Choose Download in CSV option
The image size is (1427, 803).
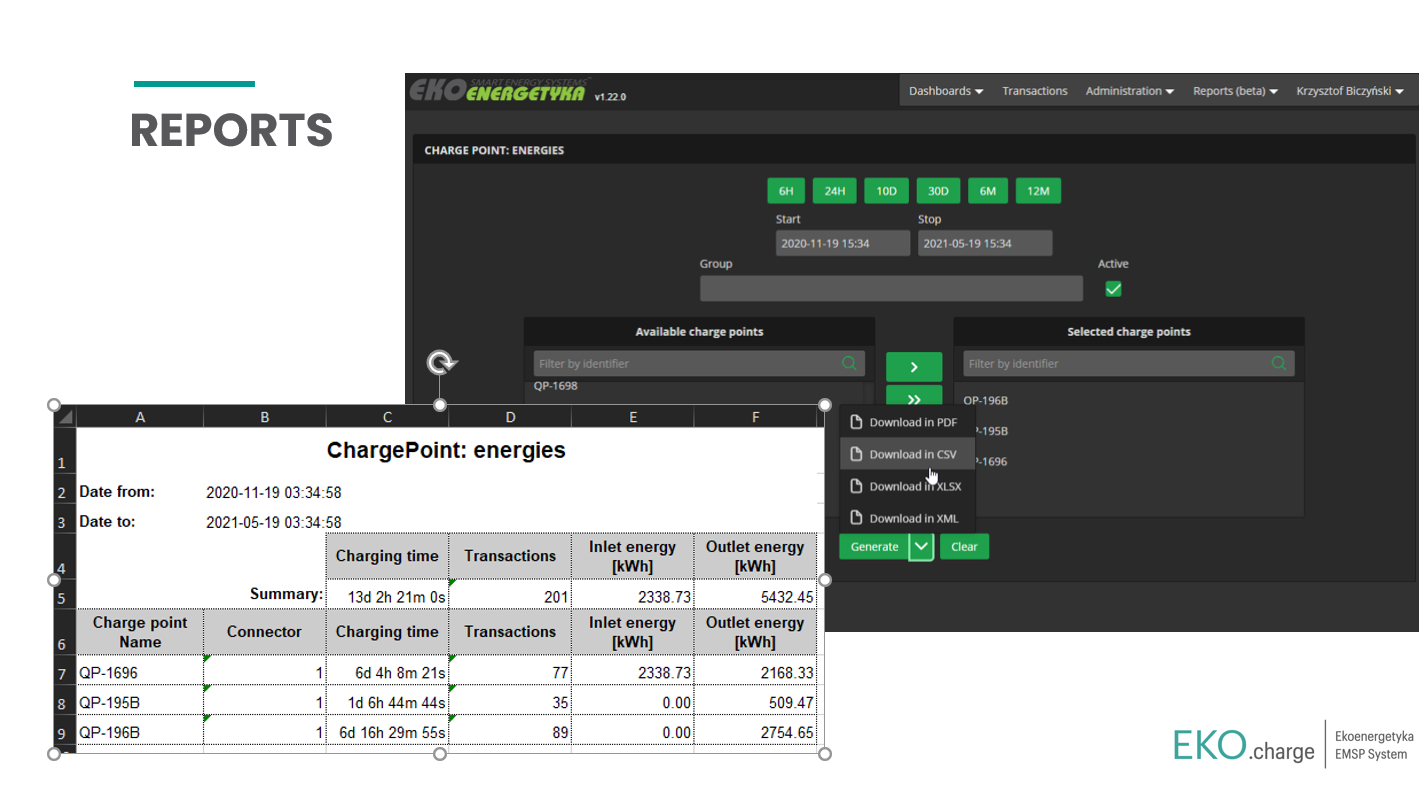coord(911,454)
